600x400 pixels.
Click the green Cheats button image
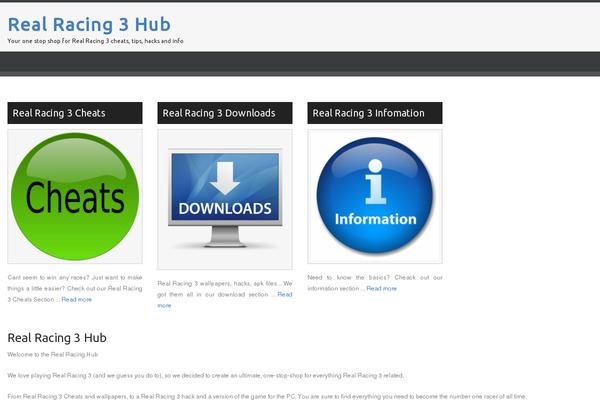click(75, 196)
